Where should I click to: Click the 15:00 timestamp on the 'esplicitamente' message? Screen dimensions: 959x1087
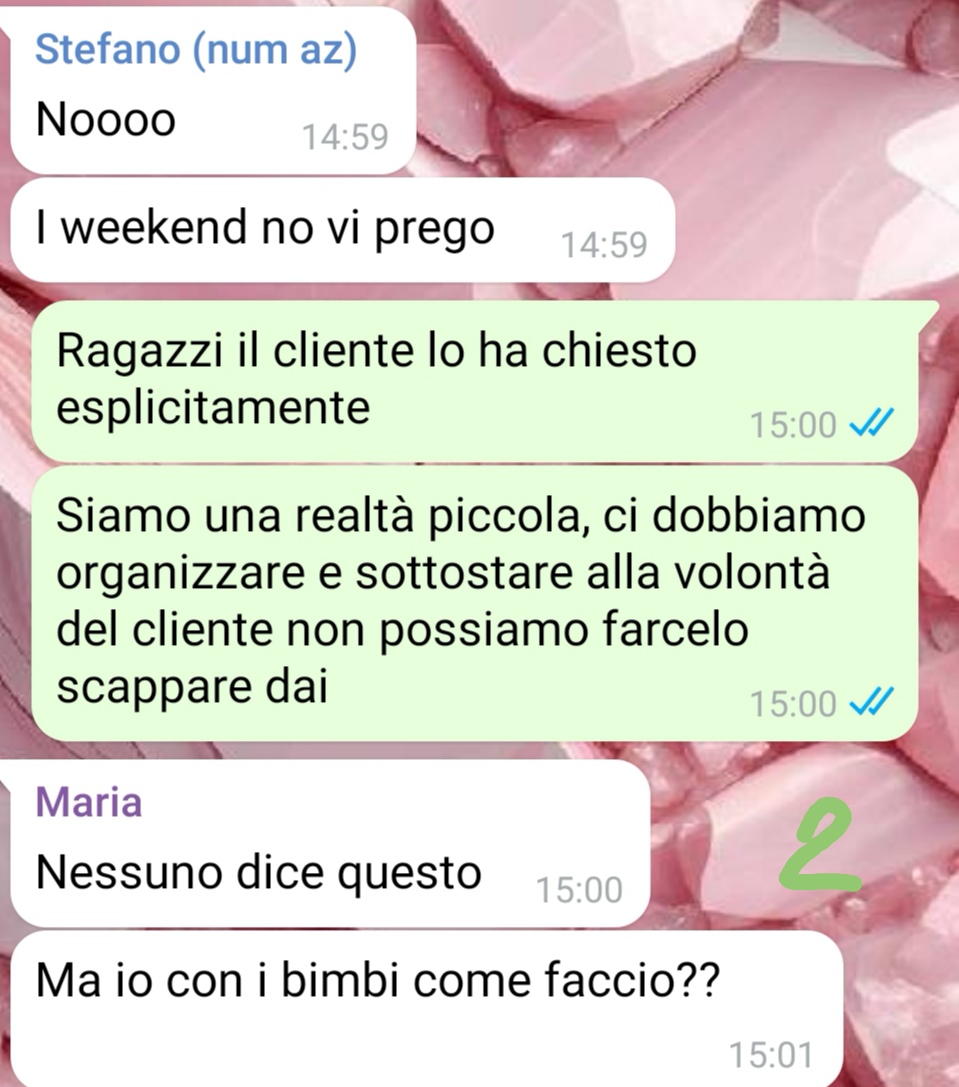[793, 425]
